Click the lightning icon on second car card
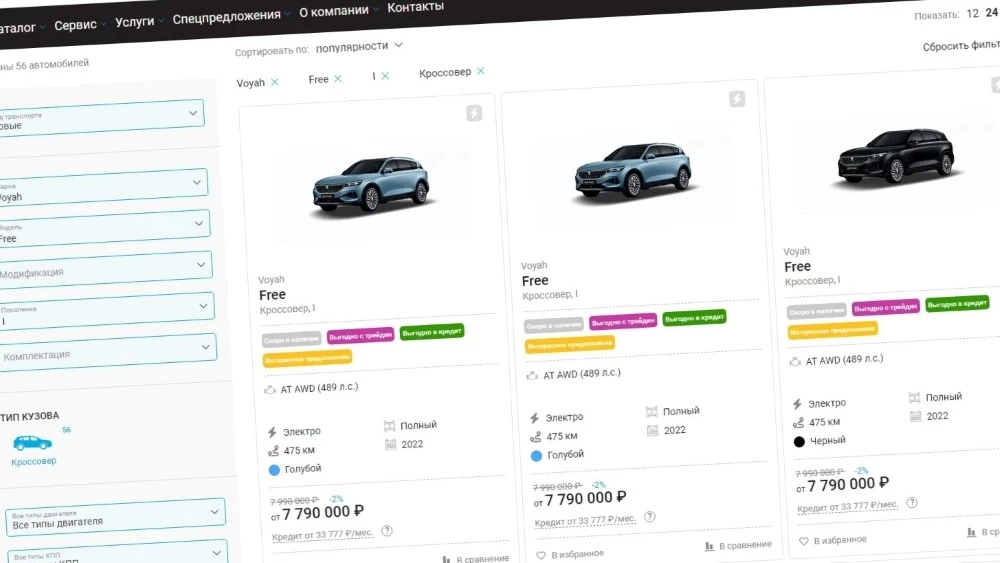1000x563 pixels. coord(737,99)
